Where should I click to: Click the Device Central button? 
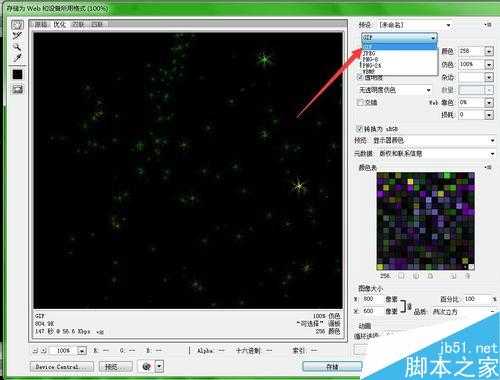[x=62, y=367]
